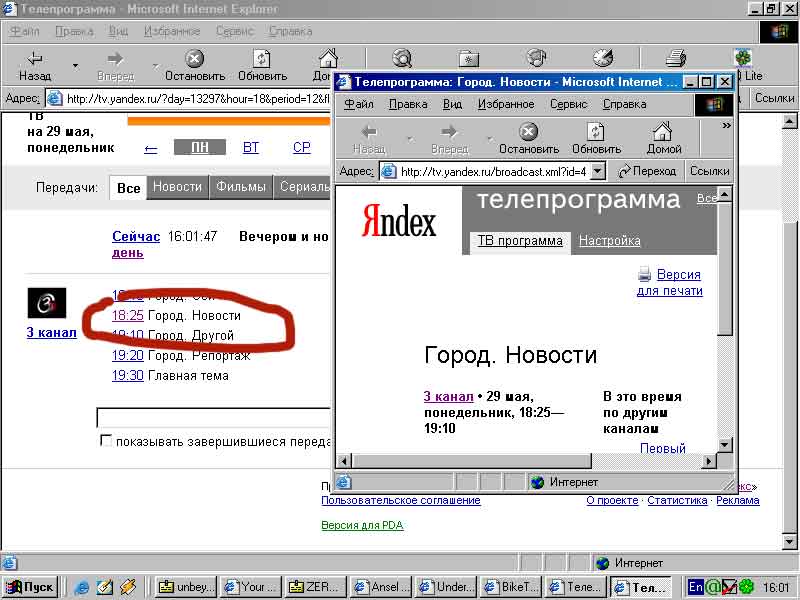
Task: Click the green flower ICQ tray icon
Action: 746,587
